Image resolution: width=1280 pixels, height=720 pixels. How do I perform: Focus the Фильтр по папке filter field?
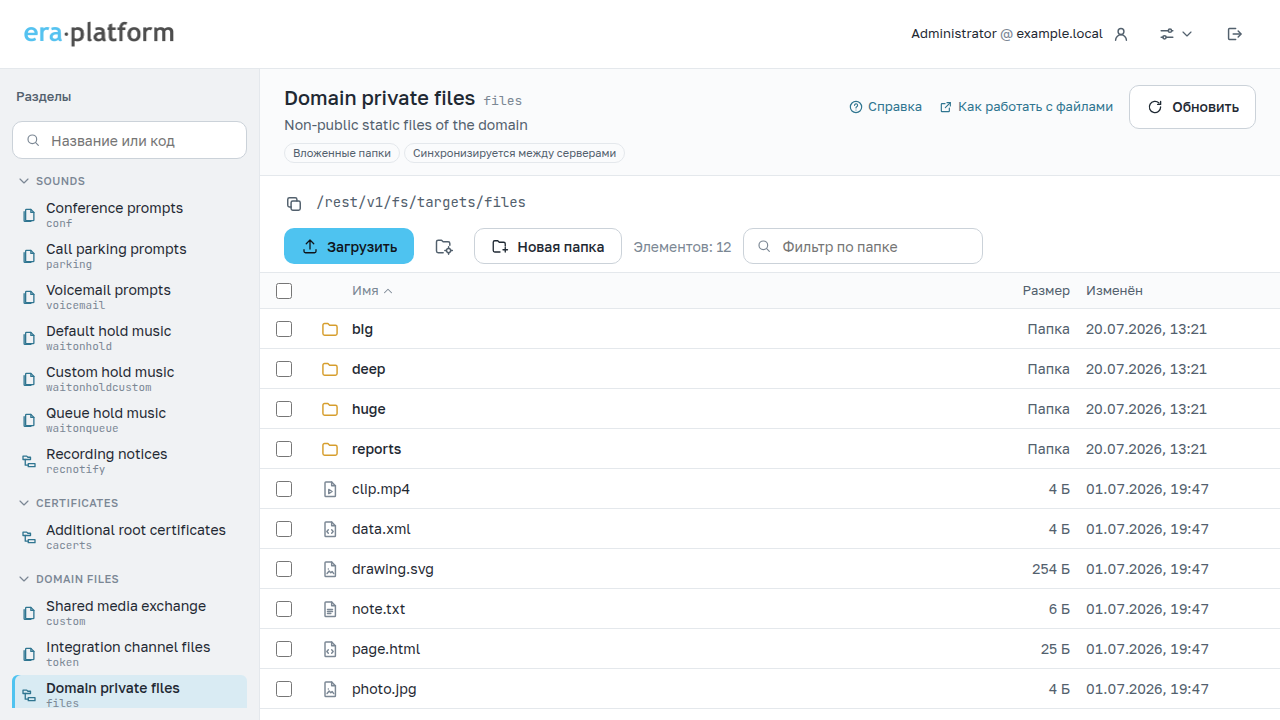(863, 247)
